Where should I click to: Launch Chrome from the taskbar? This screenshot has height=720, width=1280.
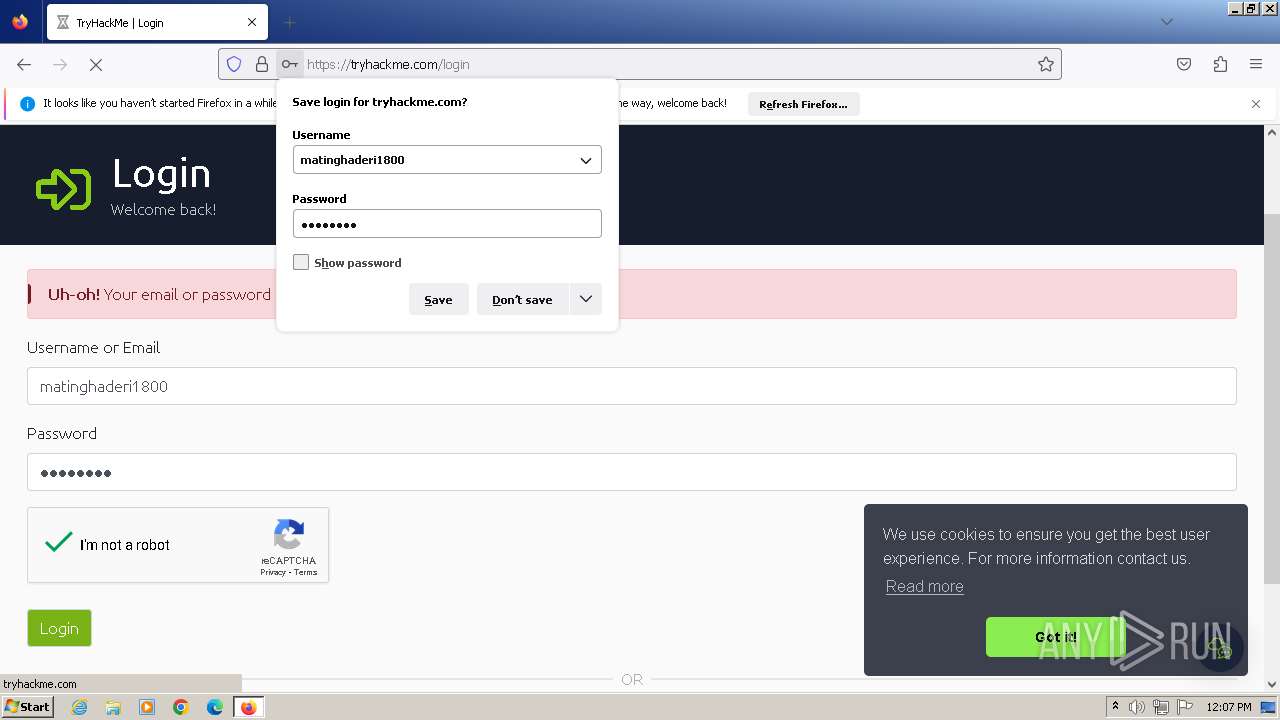pos(181,707)
